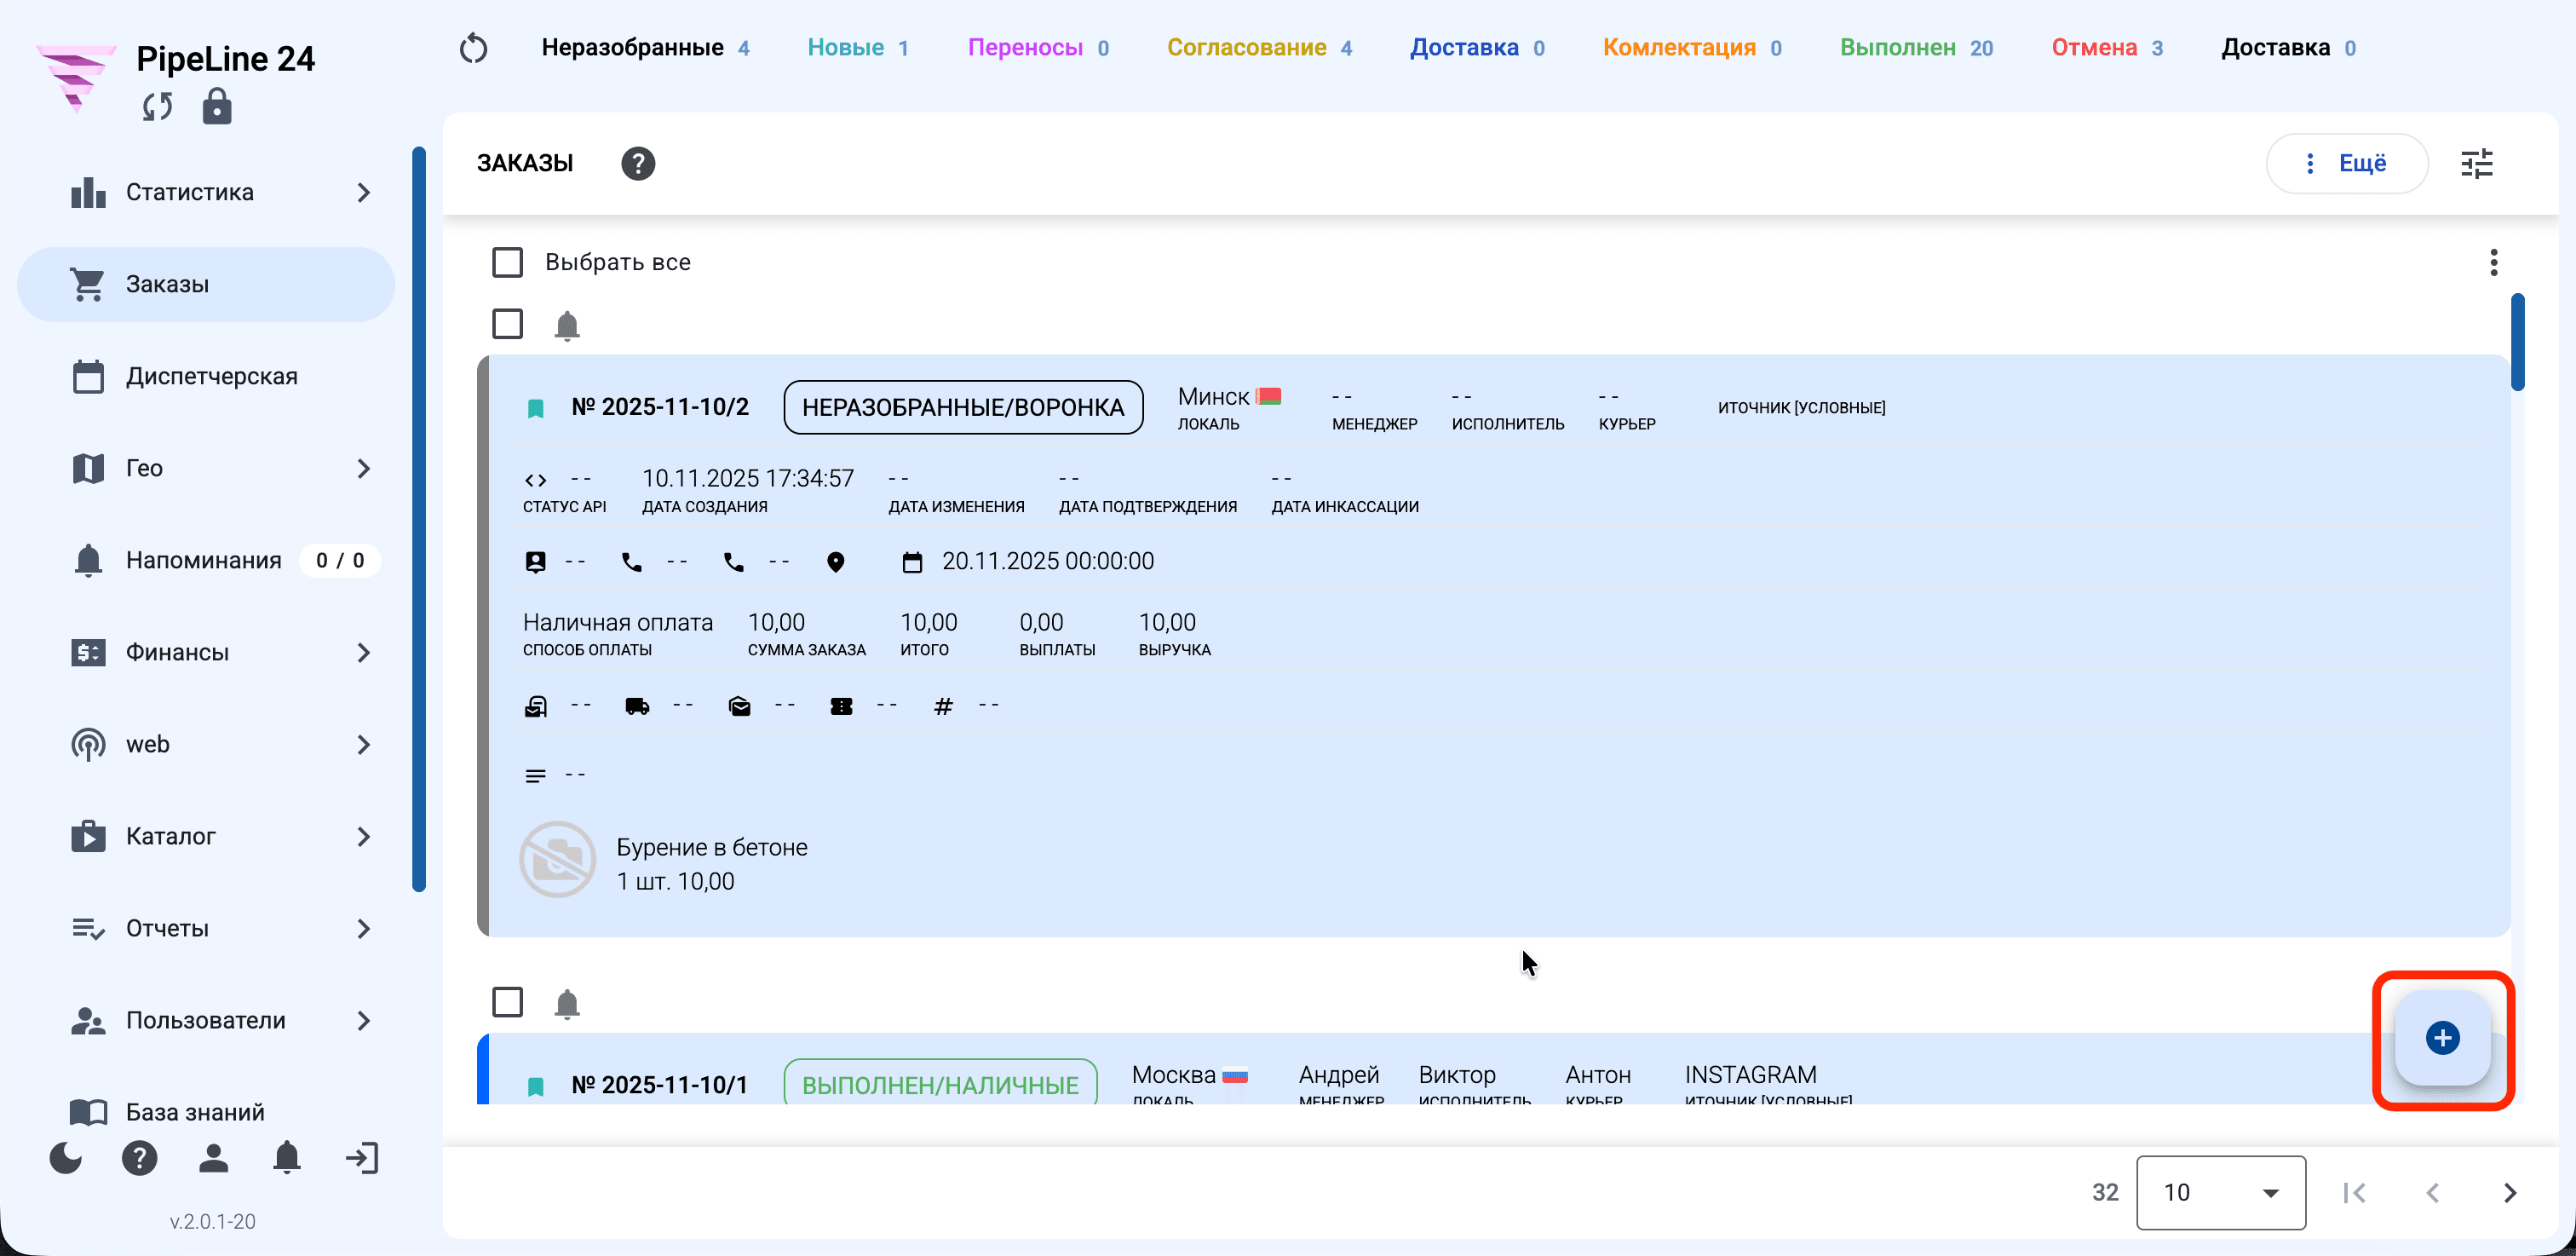The image size is (2576, 1256).
Task: Go to the next page arrow
Action: click(2509, 1192)
